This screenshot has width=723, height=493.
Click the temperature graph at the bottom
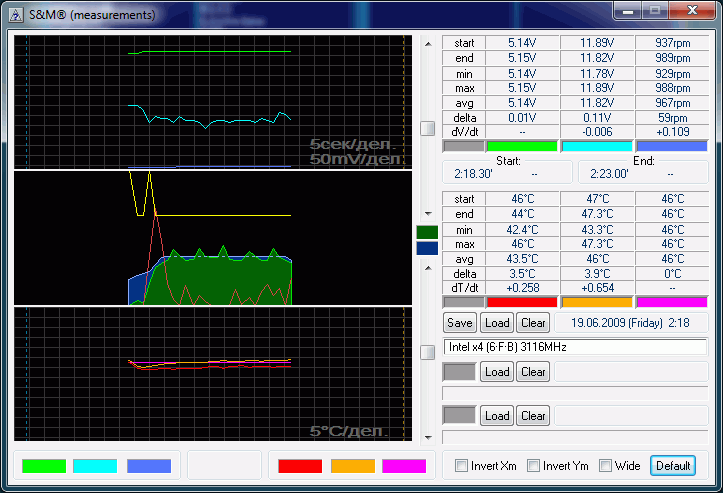213,374
